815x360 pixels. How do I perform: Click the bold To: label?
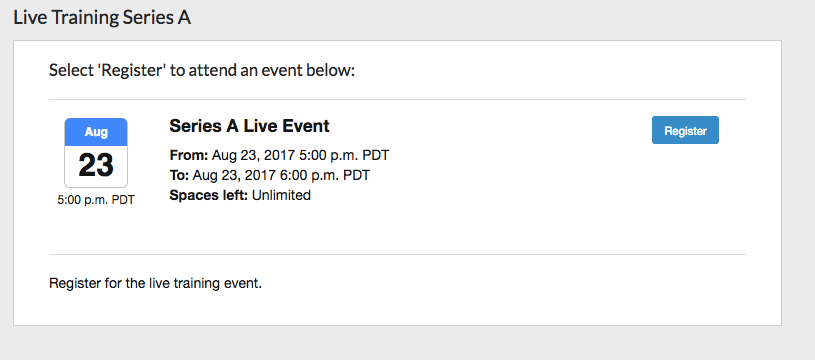[x=179, y=175]
